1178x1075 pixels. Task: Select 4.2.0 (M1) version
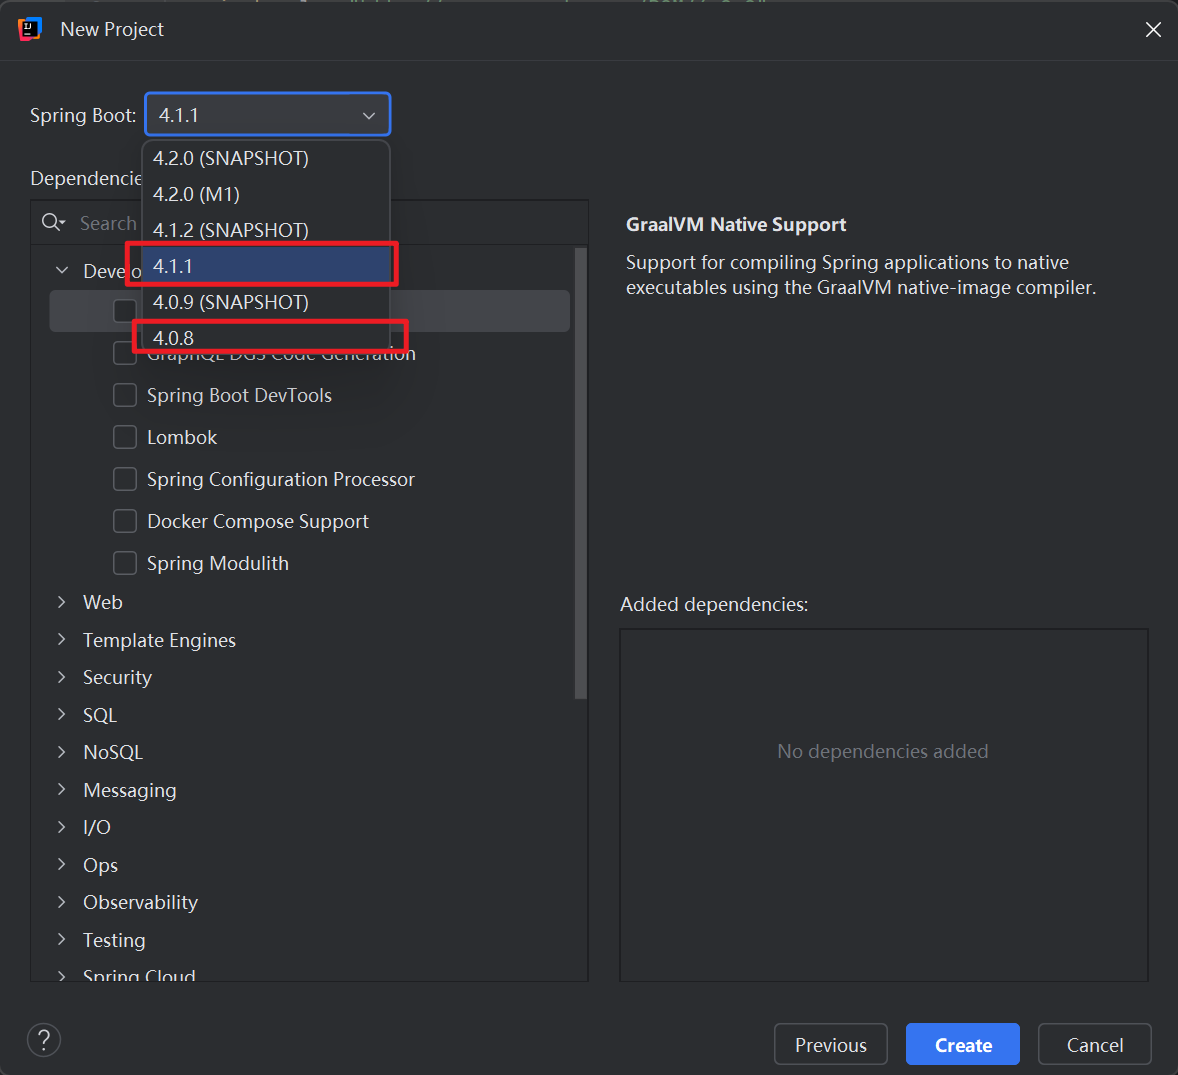(x=266, y=195)
